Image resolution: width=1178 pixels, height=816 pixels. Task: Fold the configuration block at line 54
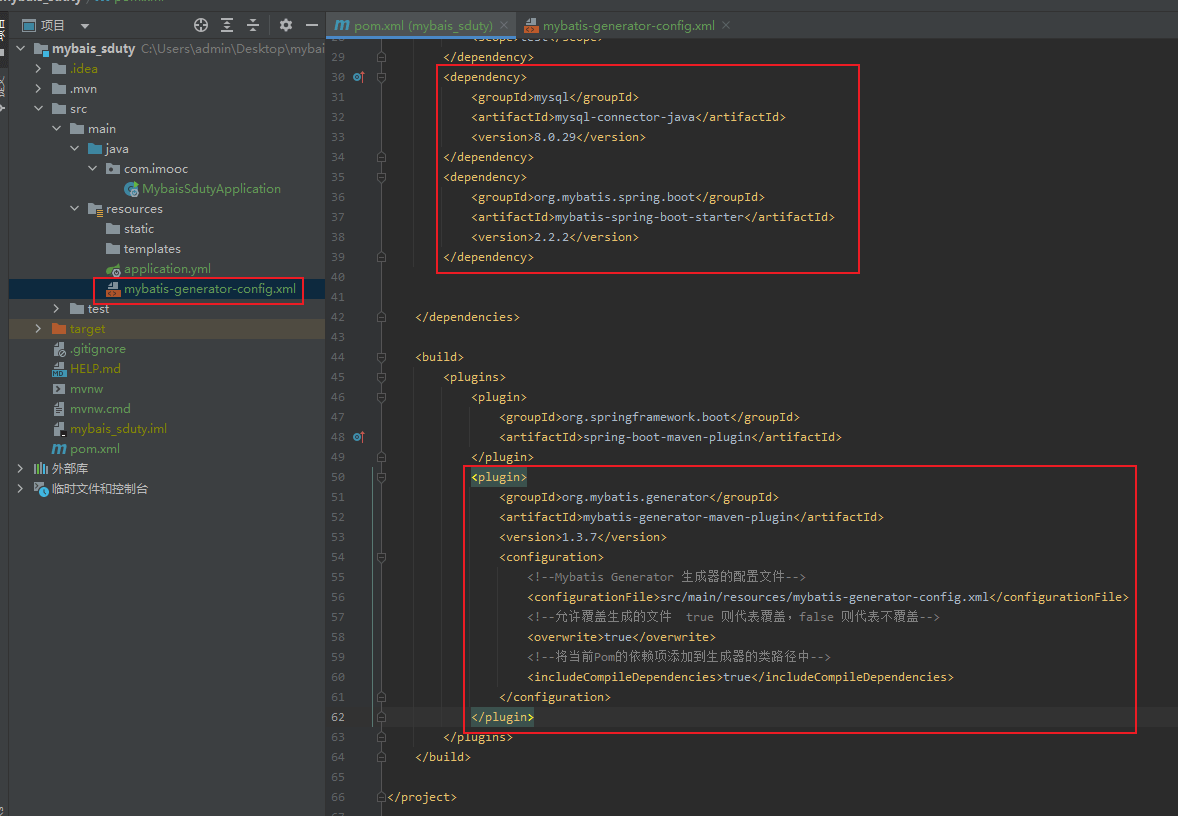pos(382,557)
